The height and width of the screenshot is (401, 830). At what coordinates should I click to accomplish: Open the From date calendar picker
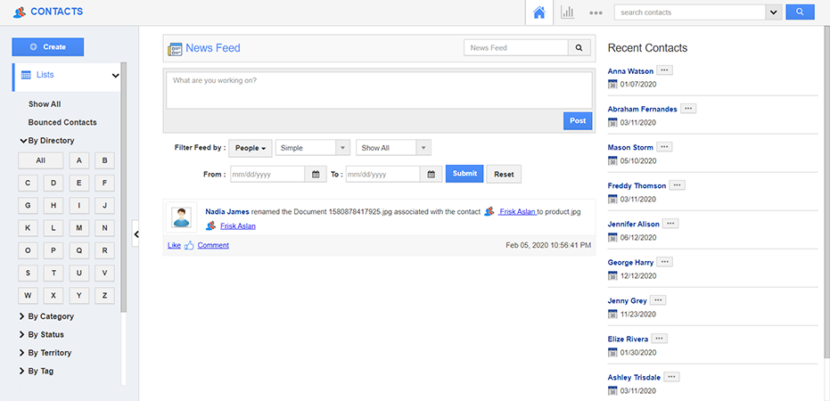click(x=317, y=174)
